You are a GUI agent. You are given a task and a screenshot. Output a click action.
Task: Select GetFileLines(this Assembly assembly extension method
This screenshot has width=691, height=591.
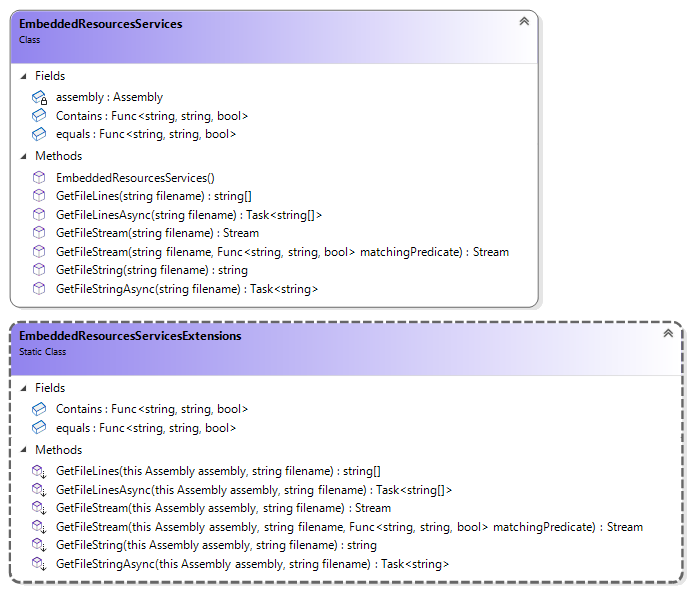(x=218, y=471)
